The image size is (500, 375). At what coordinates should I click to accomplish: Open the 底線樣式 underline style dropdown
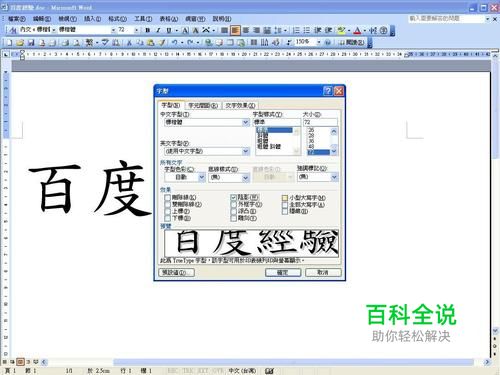click(246, 178)
